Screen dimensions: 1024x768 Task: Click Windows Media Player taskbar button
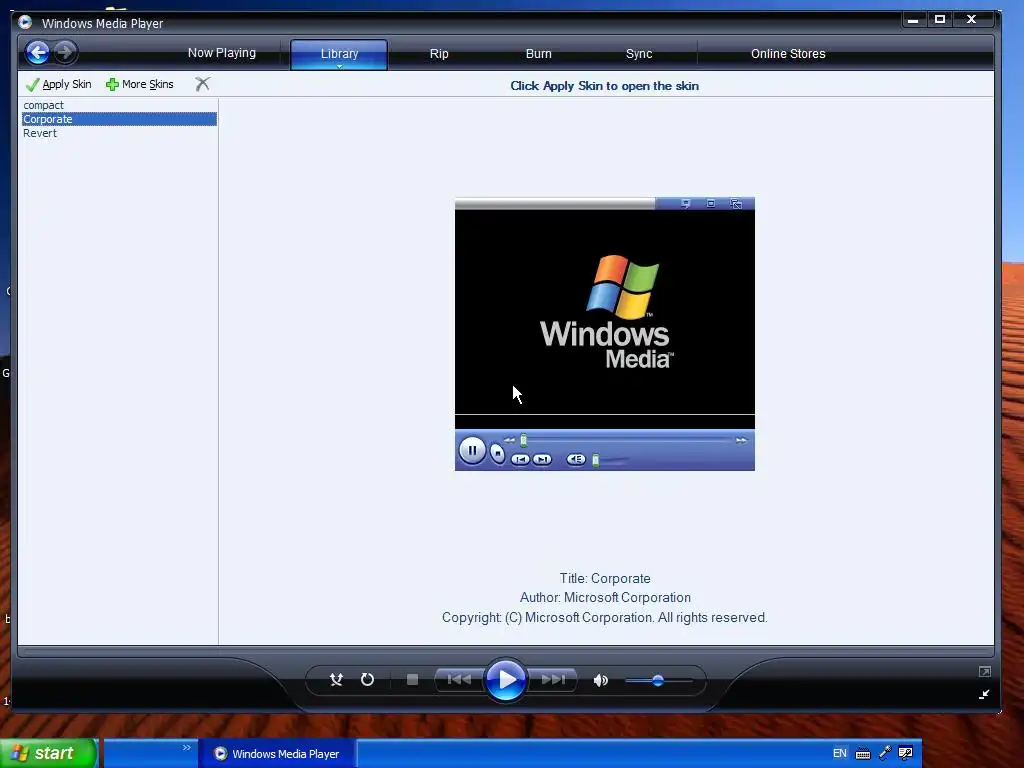pyautogui.click(x=278, y=754)
